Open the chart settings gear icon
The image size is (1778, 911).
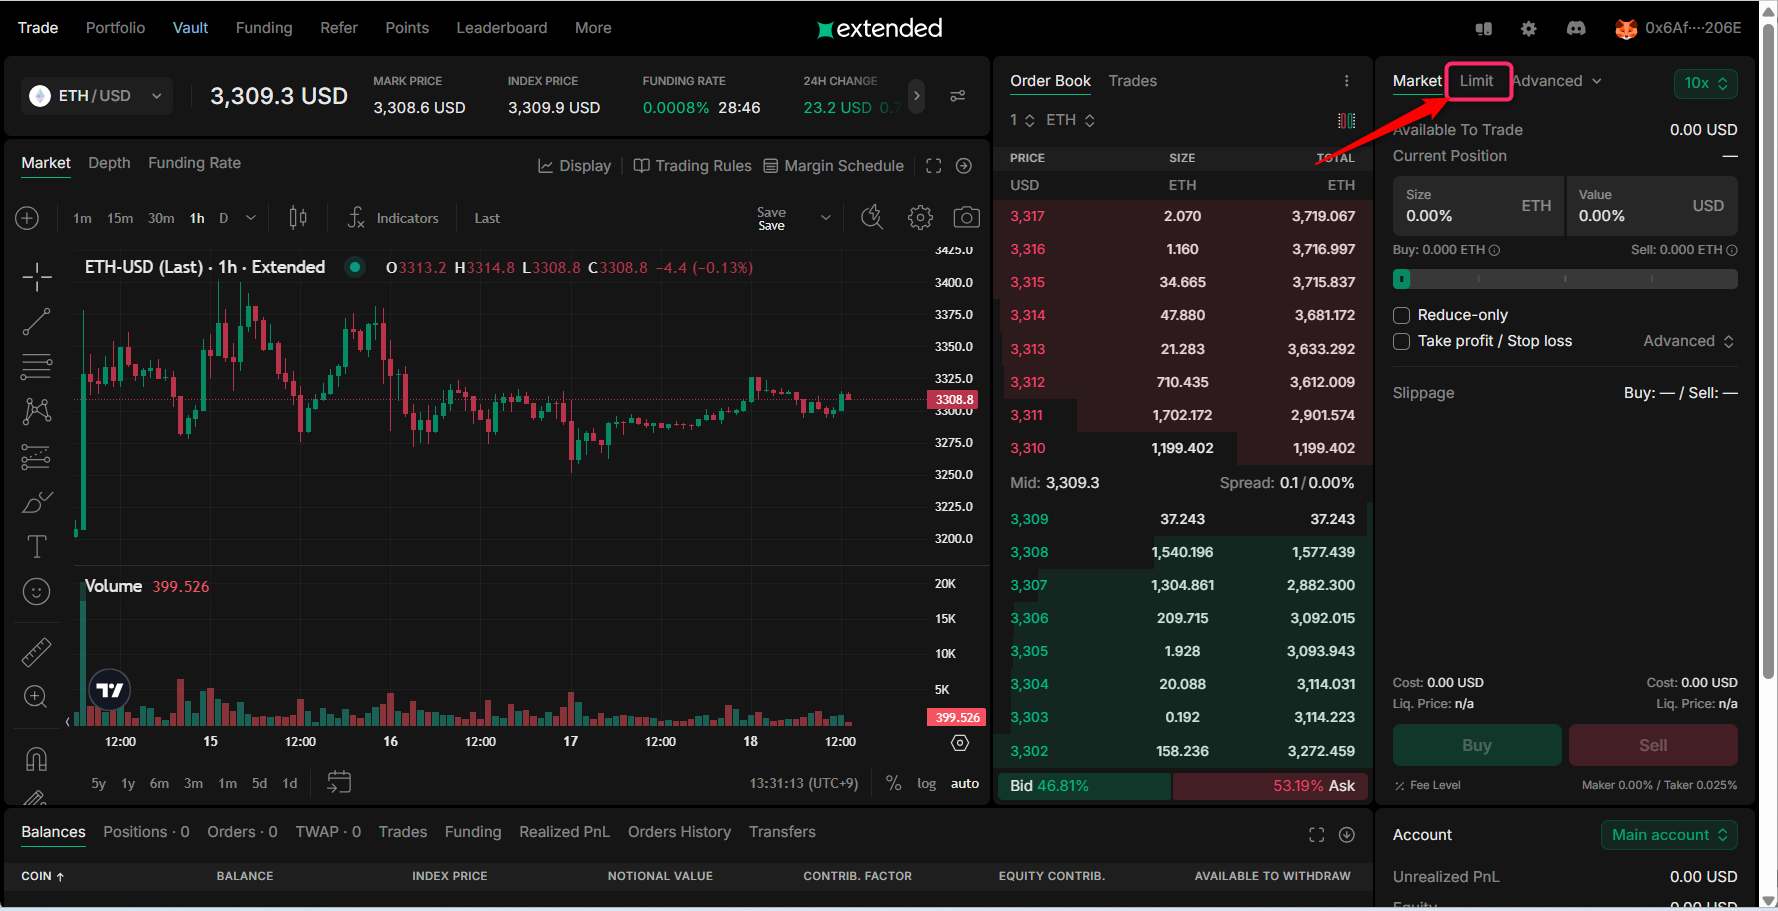(x=920, y=218)
